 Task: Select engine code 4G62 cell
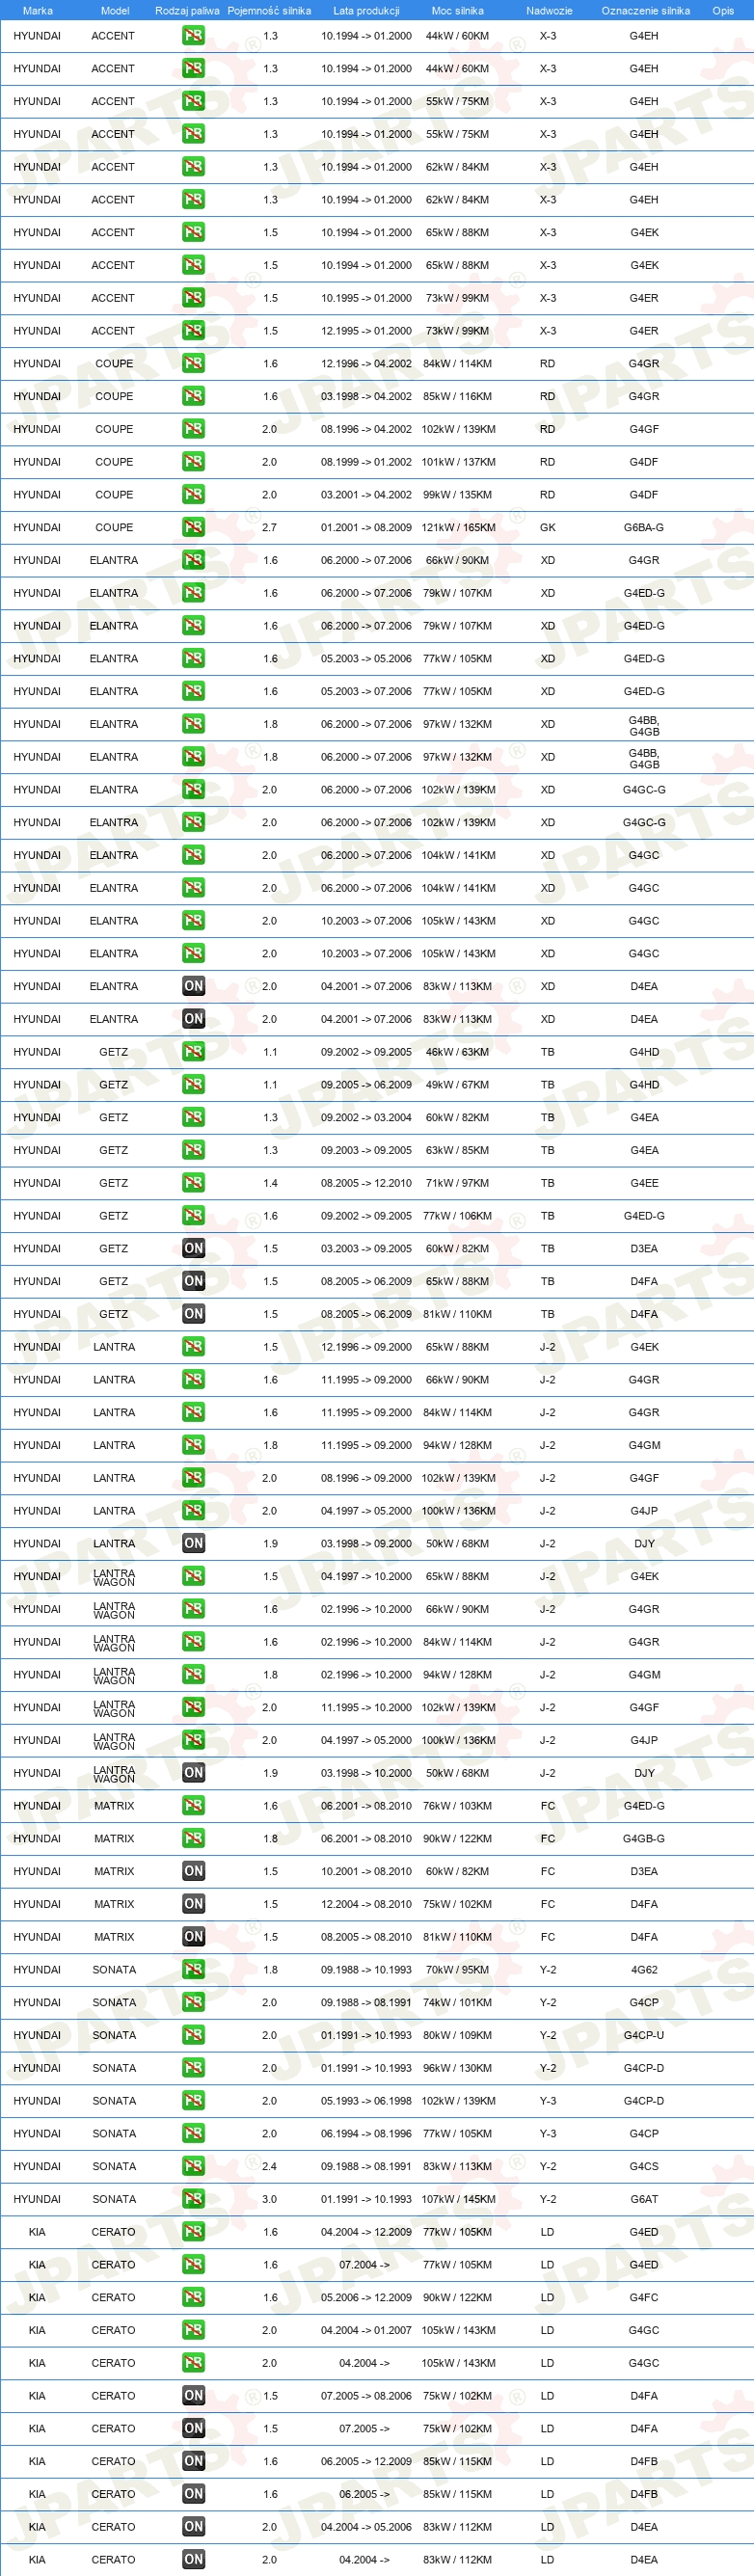[x=644, y=1969]
